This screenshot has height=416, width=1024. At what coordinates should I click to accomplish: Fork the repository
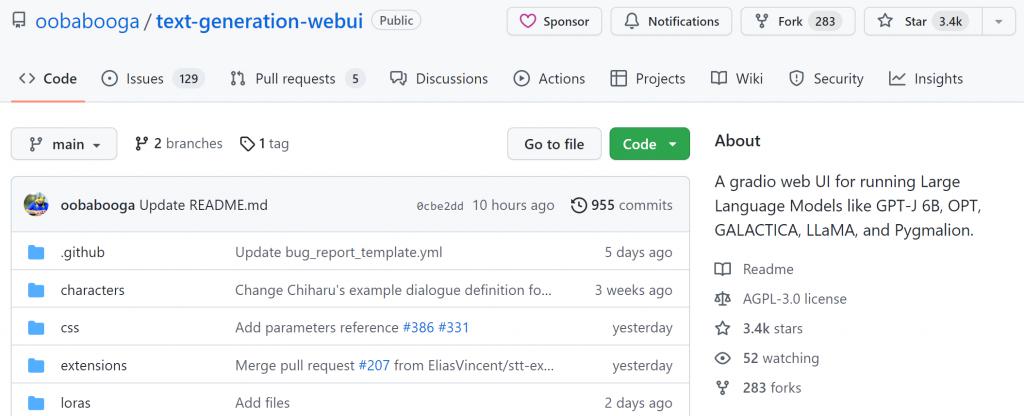797,22
